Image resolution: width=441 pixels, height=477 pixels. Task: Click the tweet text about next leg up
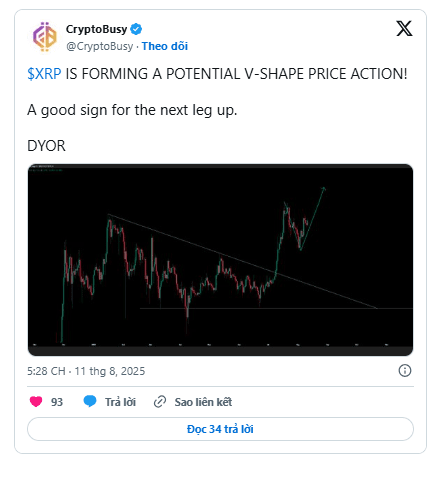[132, 110]
